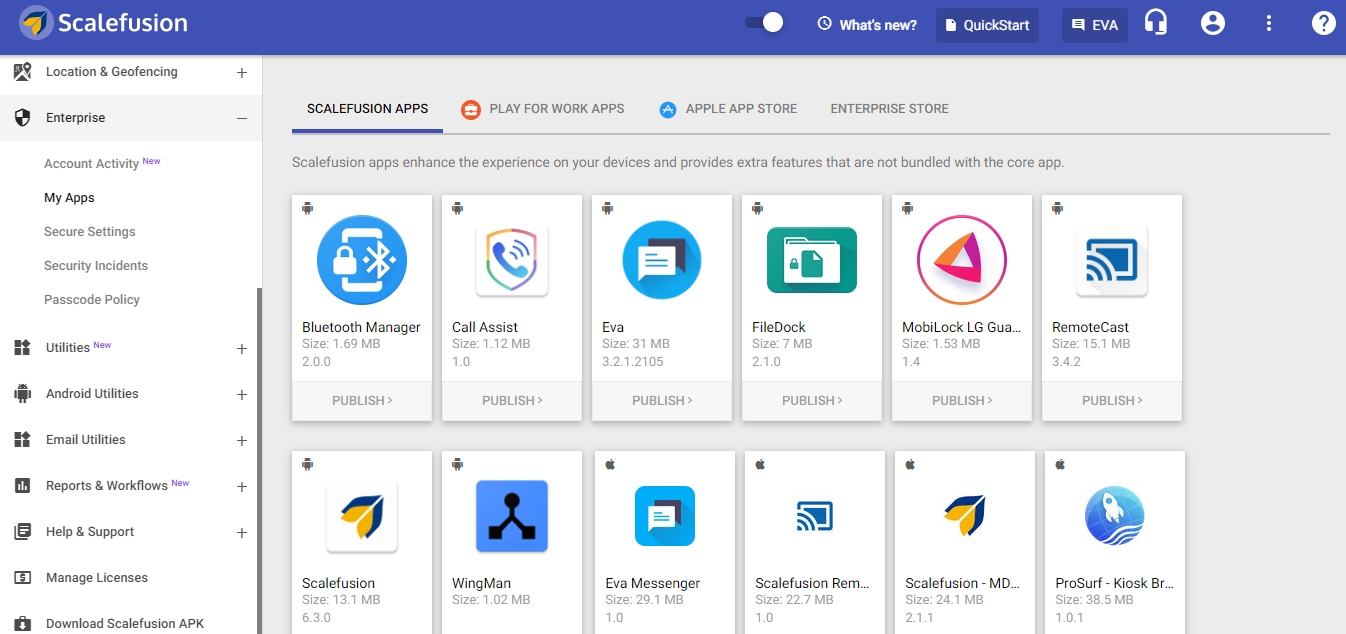Open Secure Settings in sidebar
1346x634 pixels.
pyautogui.click(x=90, y=232)
